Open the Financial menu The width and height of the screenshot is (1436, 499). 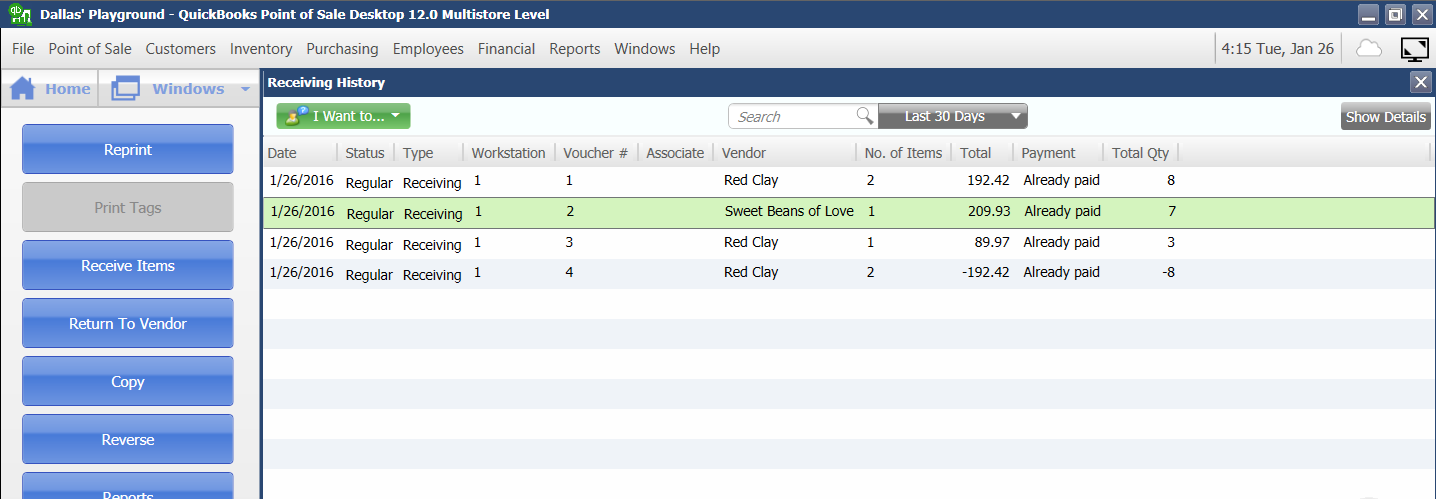[x=506, y=49]
